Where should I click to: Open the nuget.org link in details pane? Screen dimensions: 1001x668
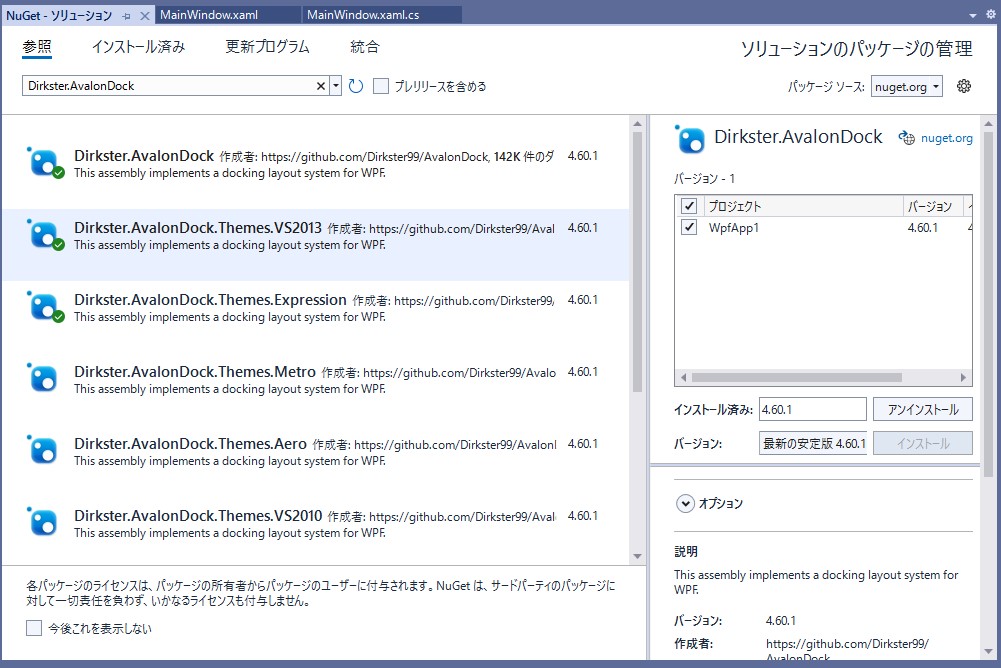point(947,138)
